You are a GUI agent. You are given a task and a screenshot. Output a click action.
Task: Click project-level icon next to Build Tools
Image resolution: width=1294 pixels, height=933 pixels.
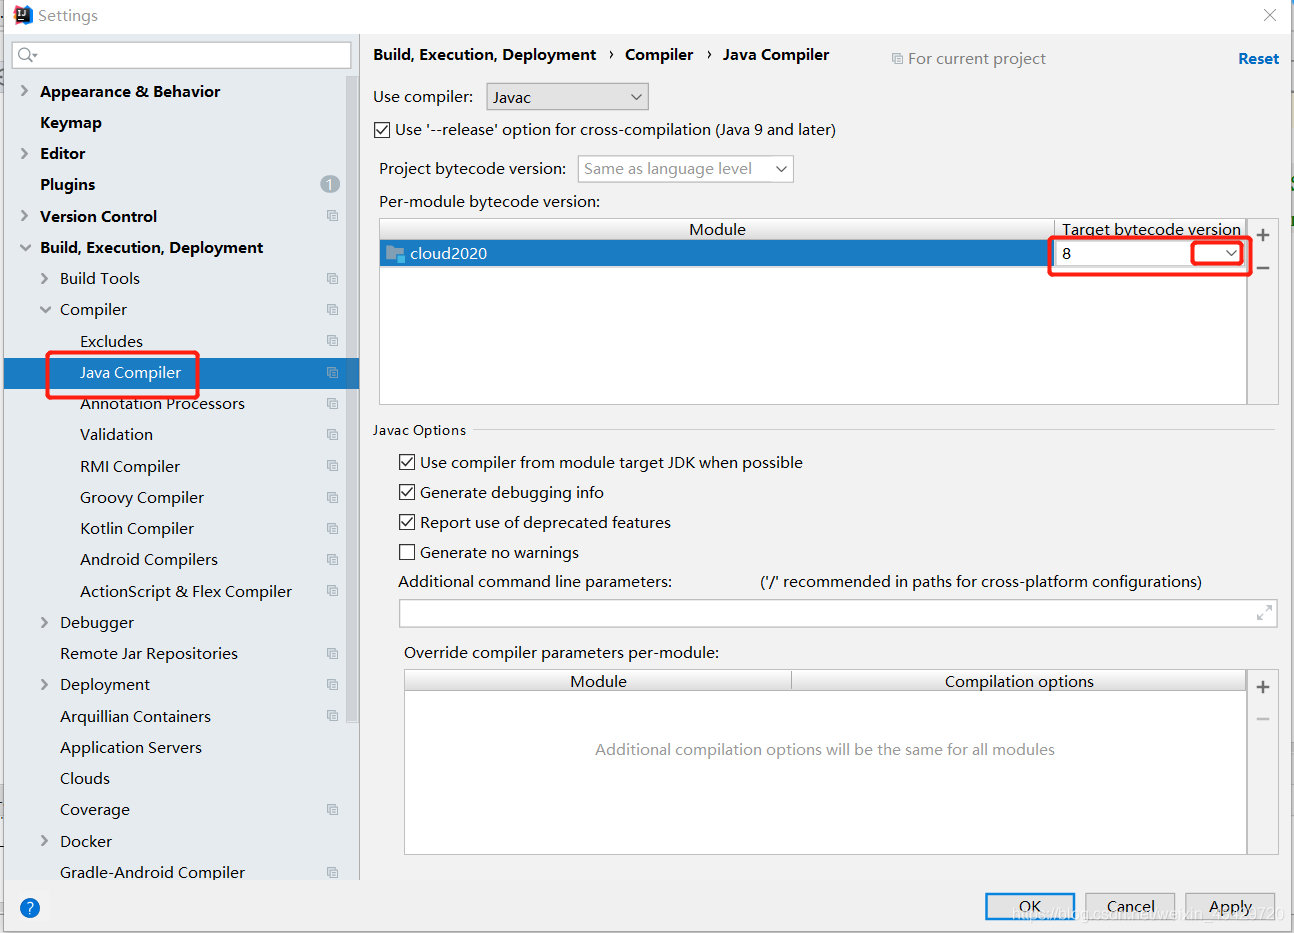pyautogui.click(x=332, y=279)
